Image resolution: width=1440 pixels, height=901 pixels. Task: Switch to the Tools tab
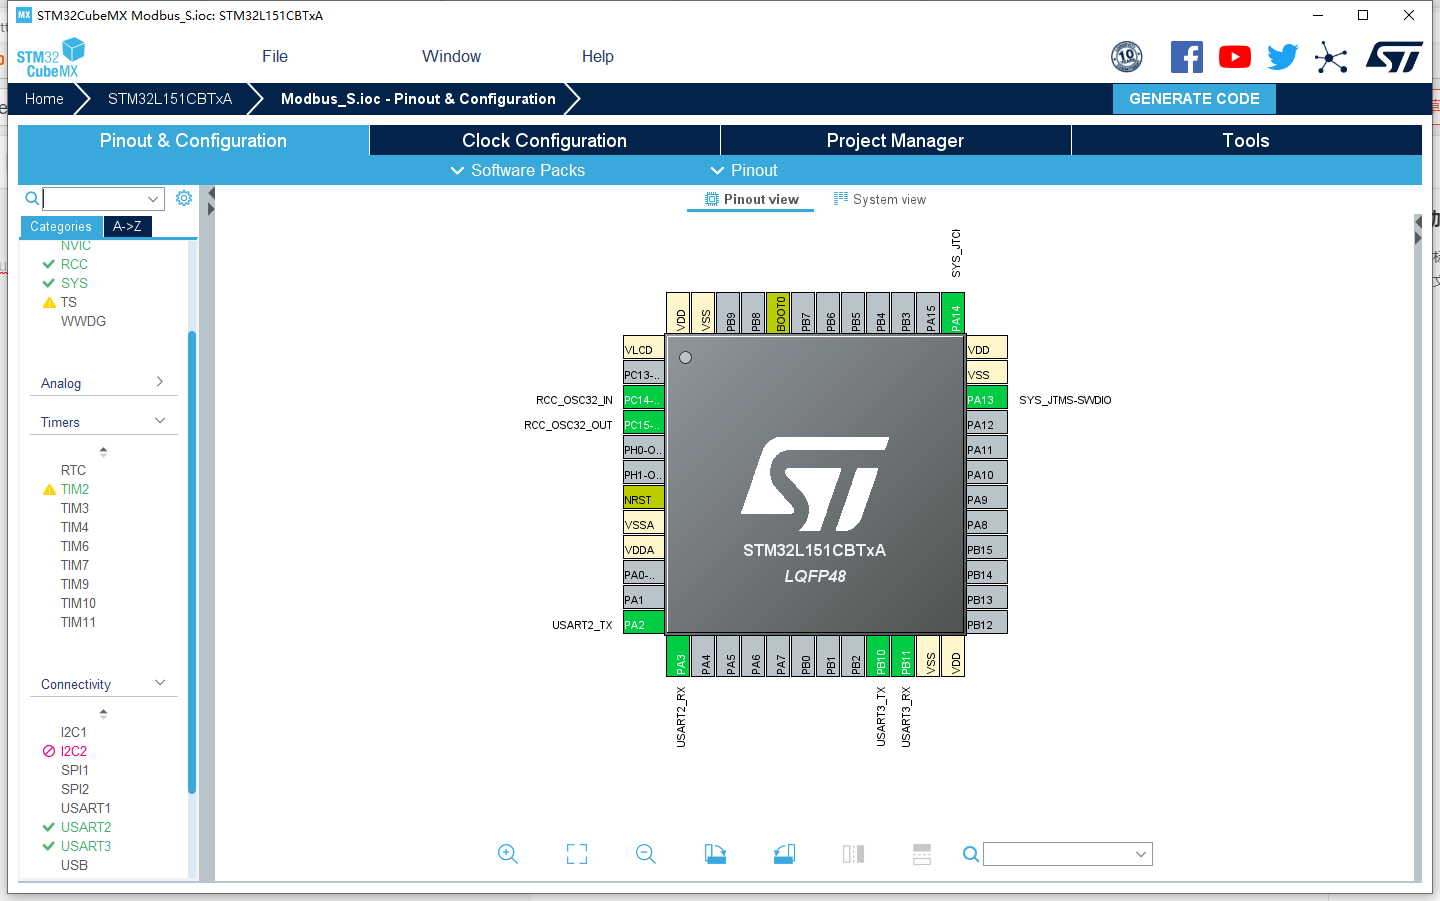coord(1246,140)
